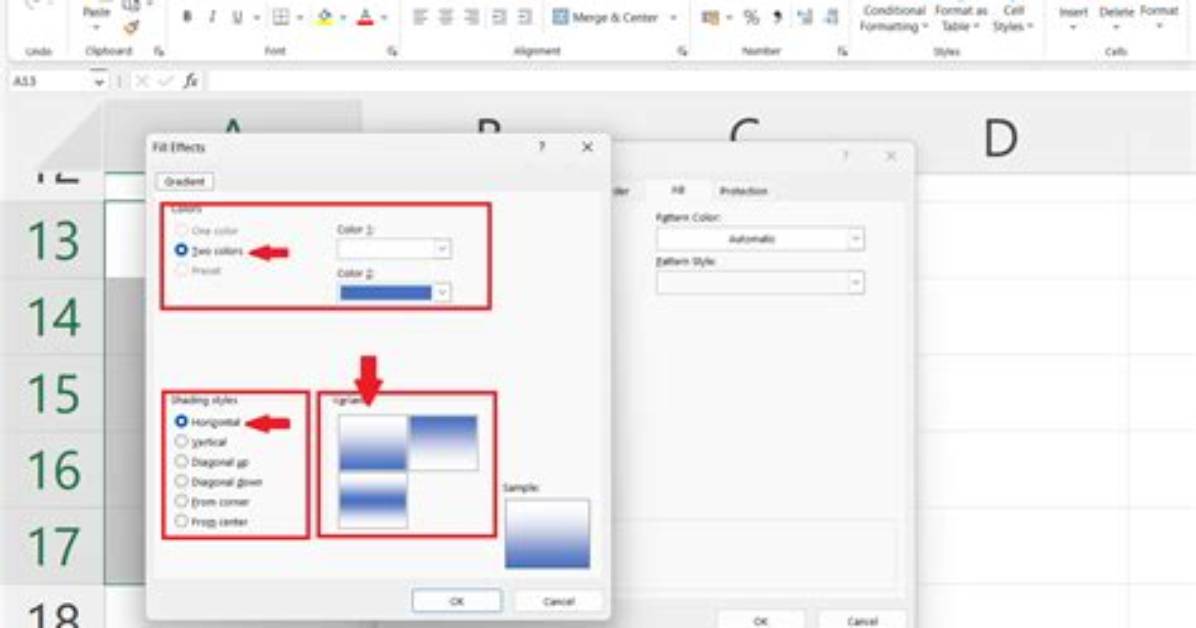Screen dimensions: 1196x628
Task: Open the Color 1 dropdown
Action: click(442, 249)
